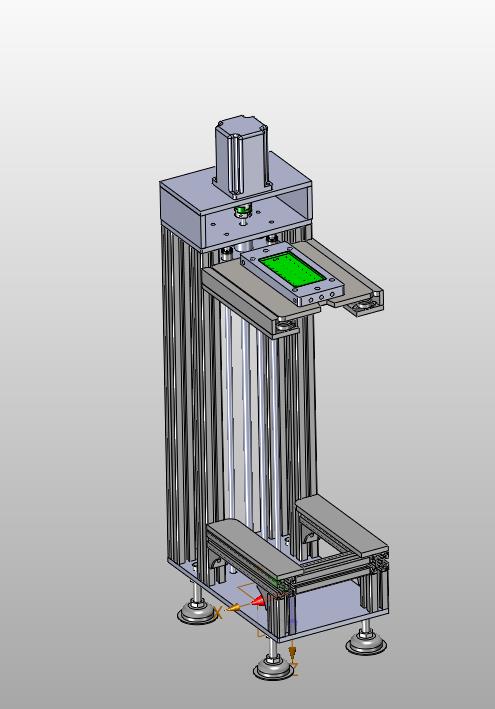Select the left gray rail pad at base
The image size is (495, 709).
pos(255,548)
